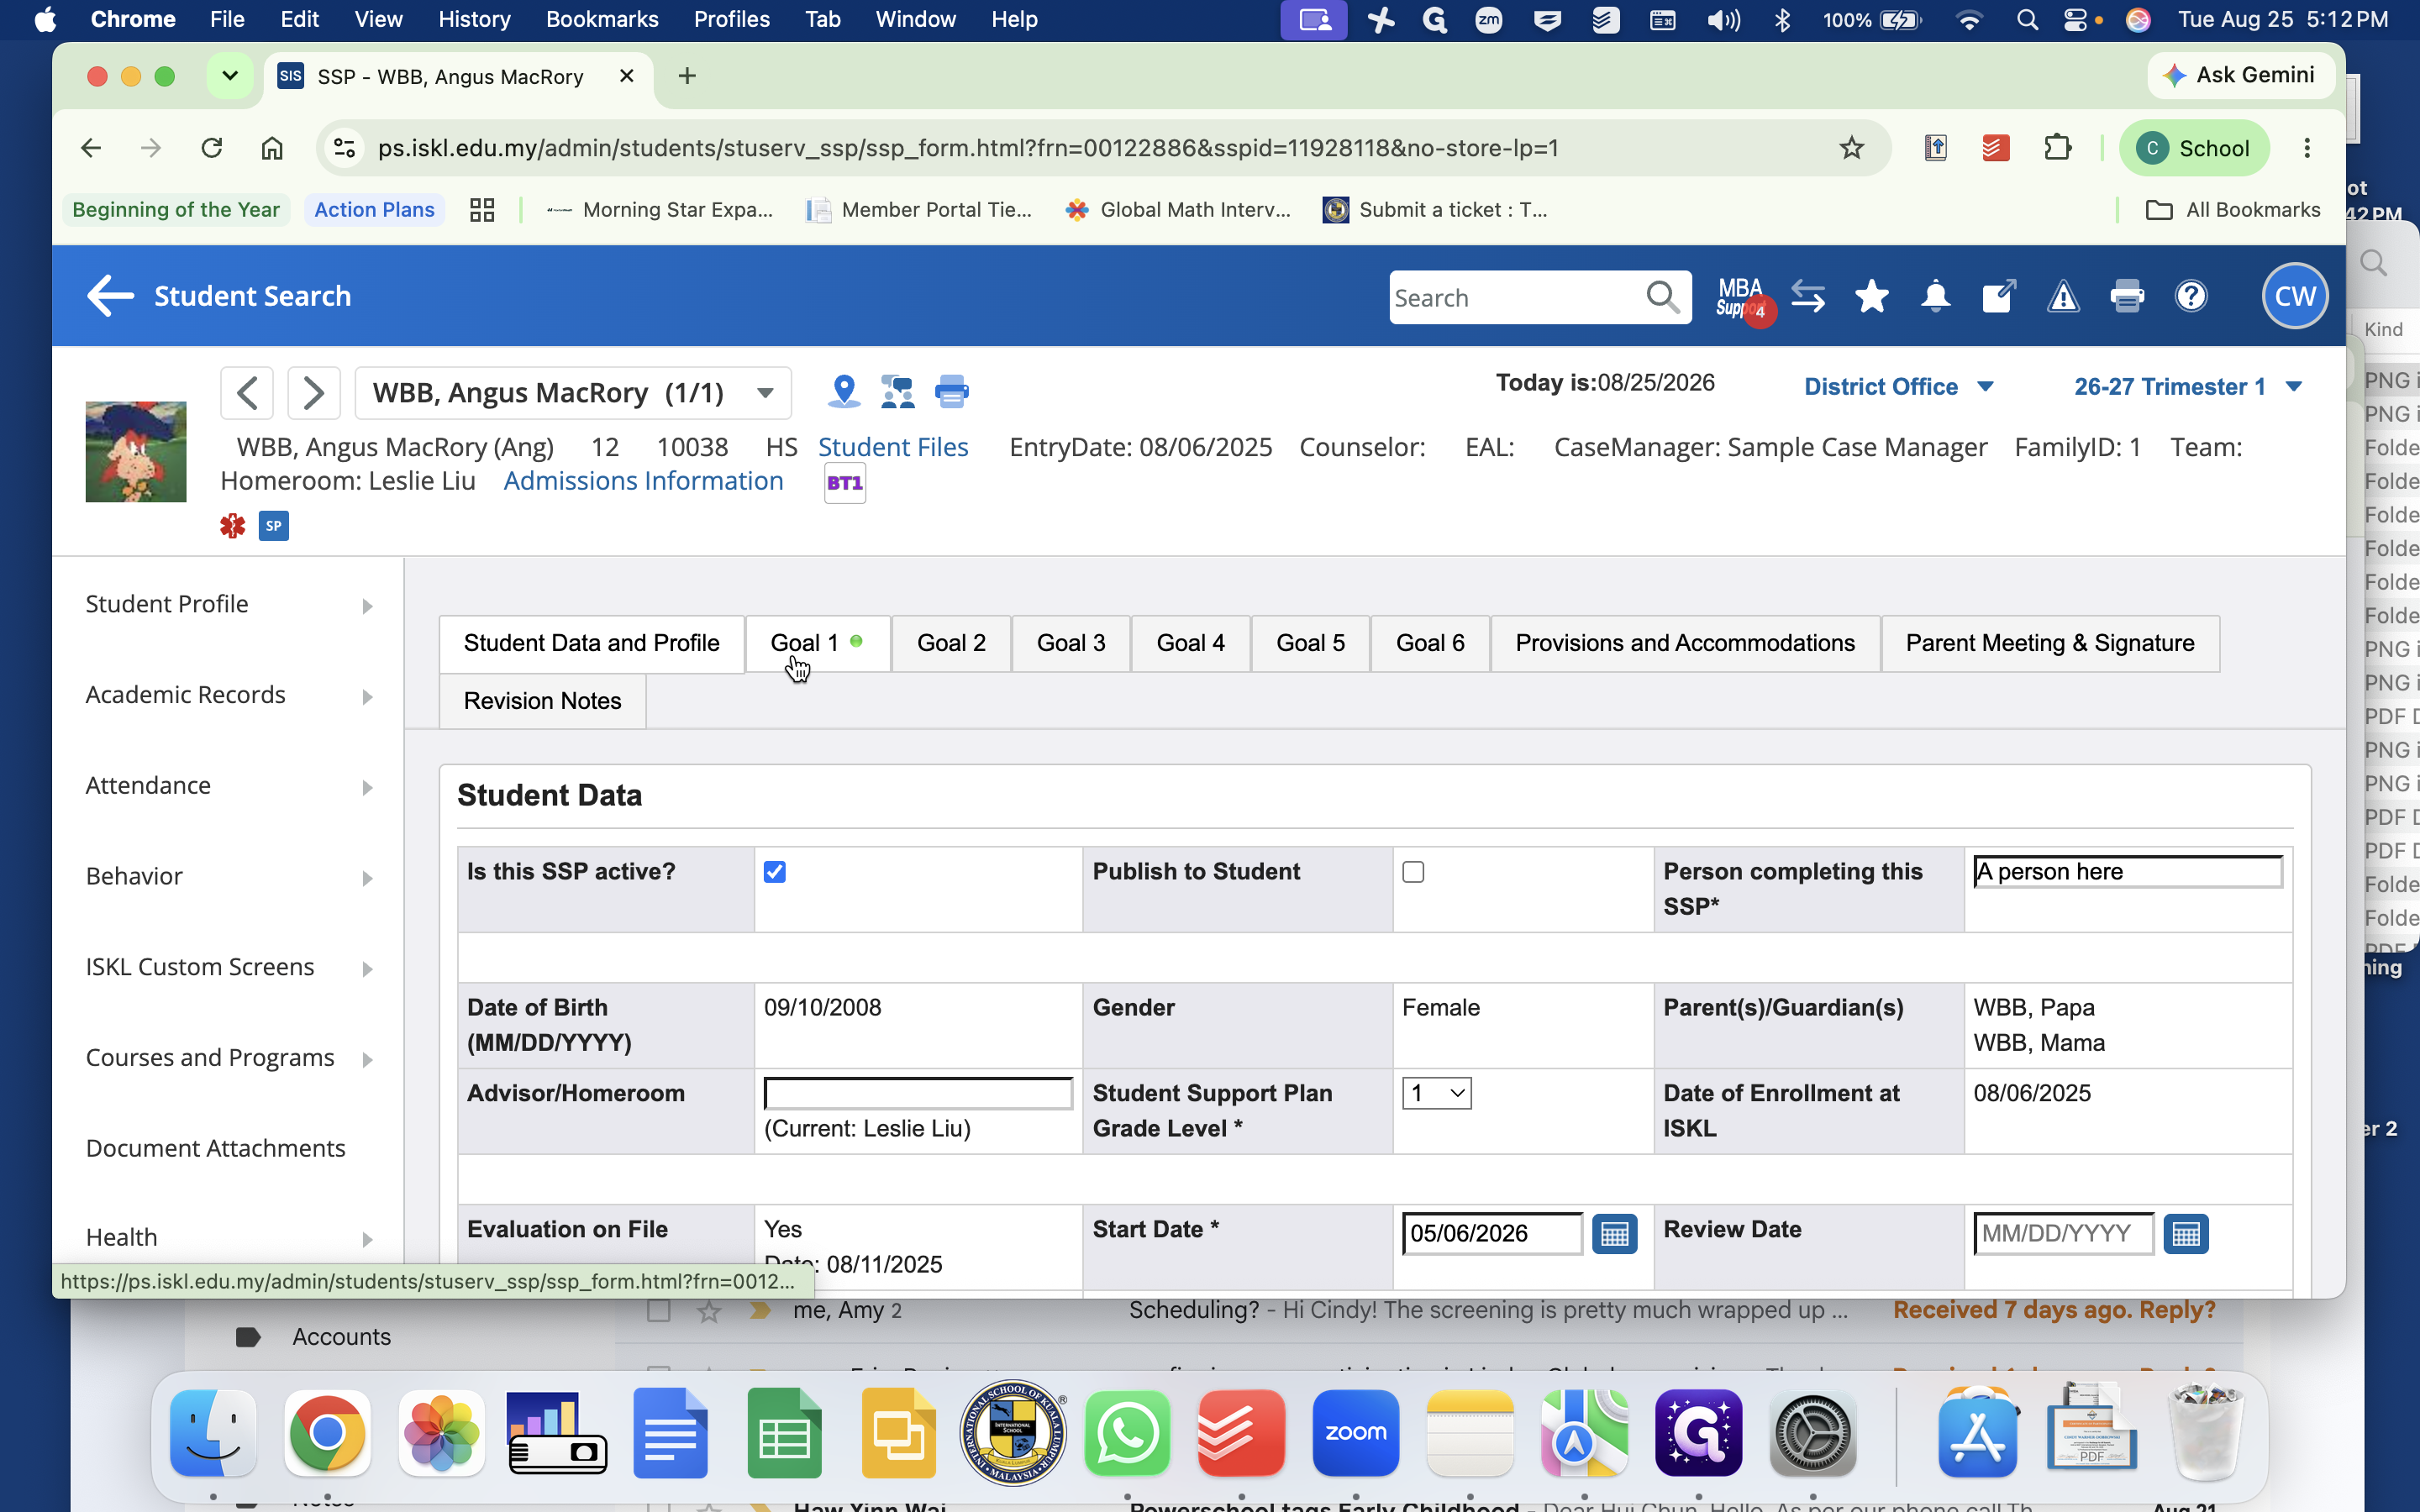Open Finder from the Dock
Screen dimensions: 2420x1512
pyautogui.click(x=213, y=1432)
